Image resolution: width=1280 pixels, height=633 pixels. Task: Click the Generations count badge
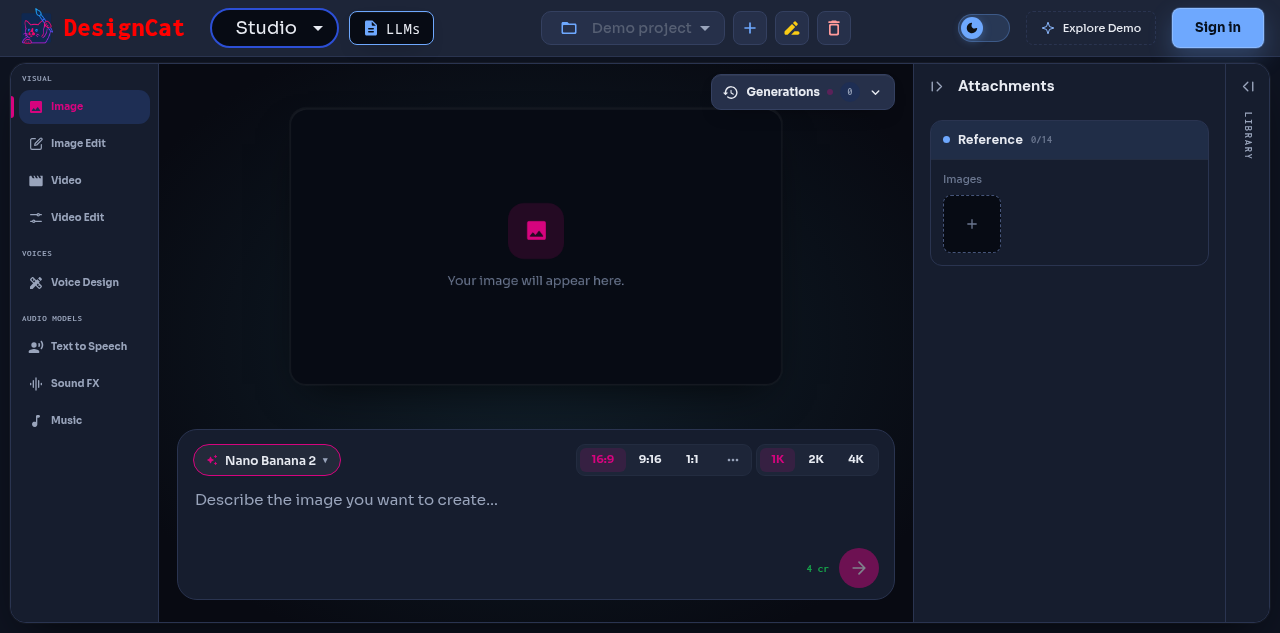click(x=849, y=92)
